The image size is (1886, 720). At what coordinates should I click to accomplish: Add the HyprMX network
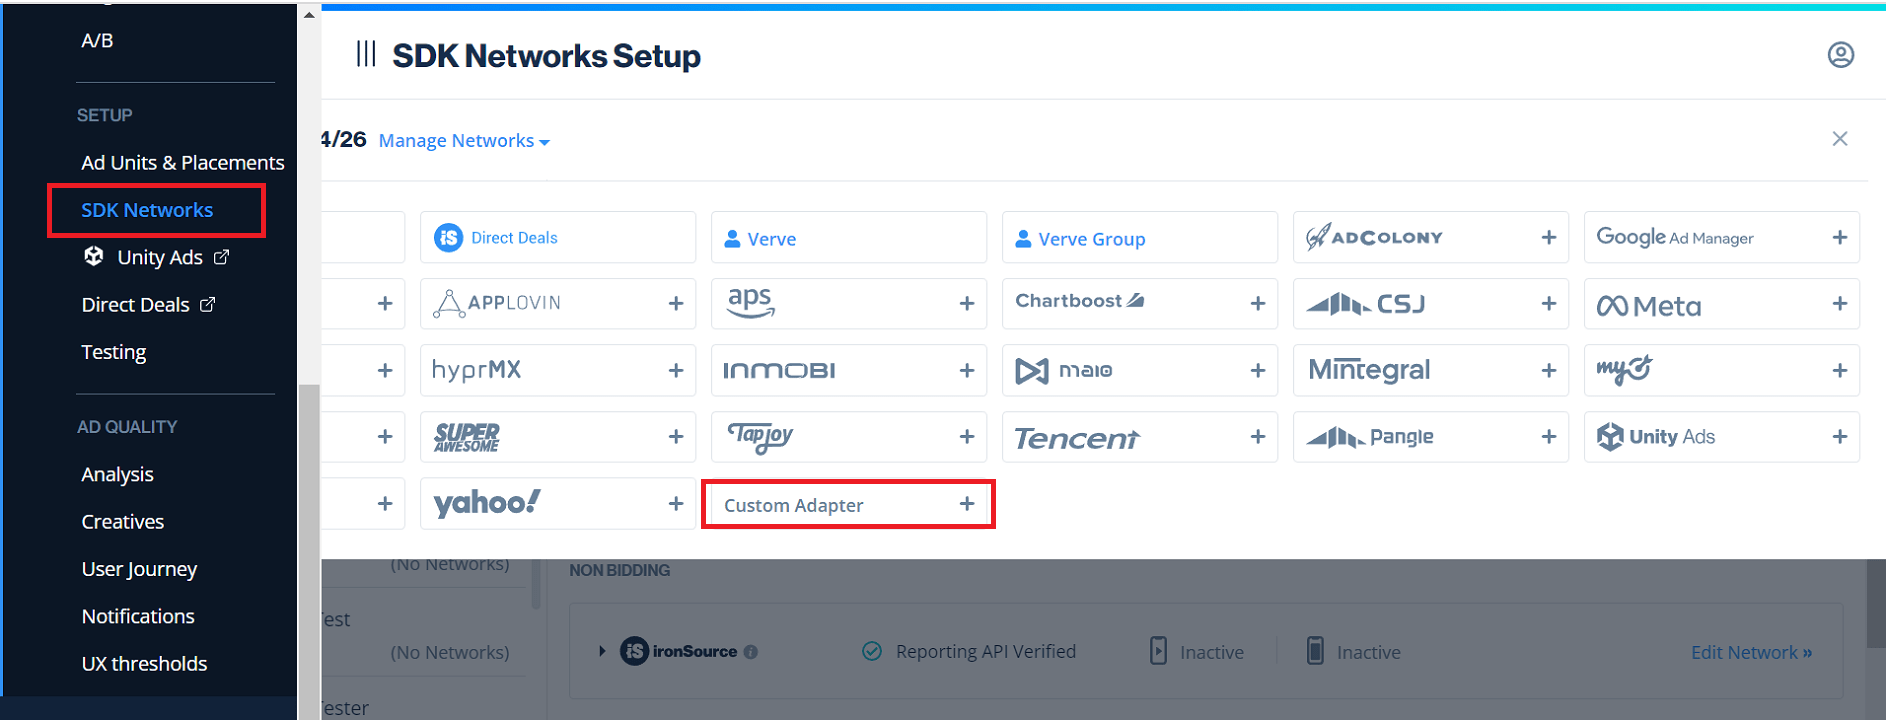pyautogui.click(x=675, y=370)
